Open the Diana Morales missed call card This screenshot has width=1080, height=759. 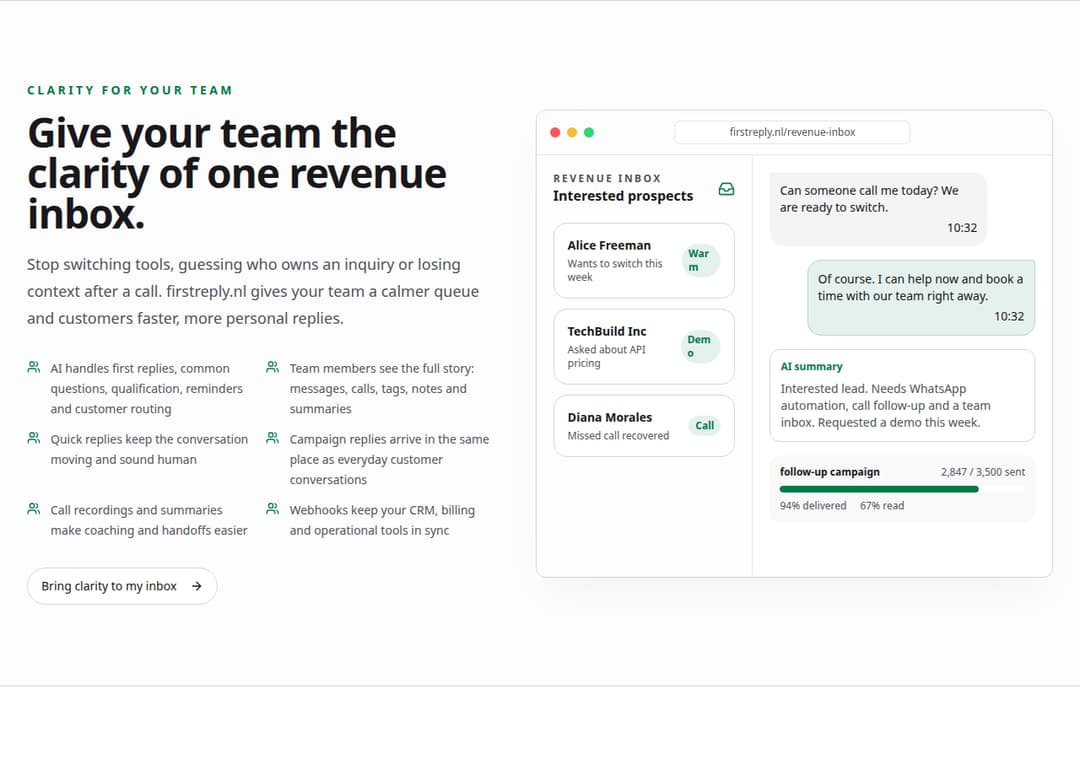[x=644, y=426]
